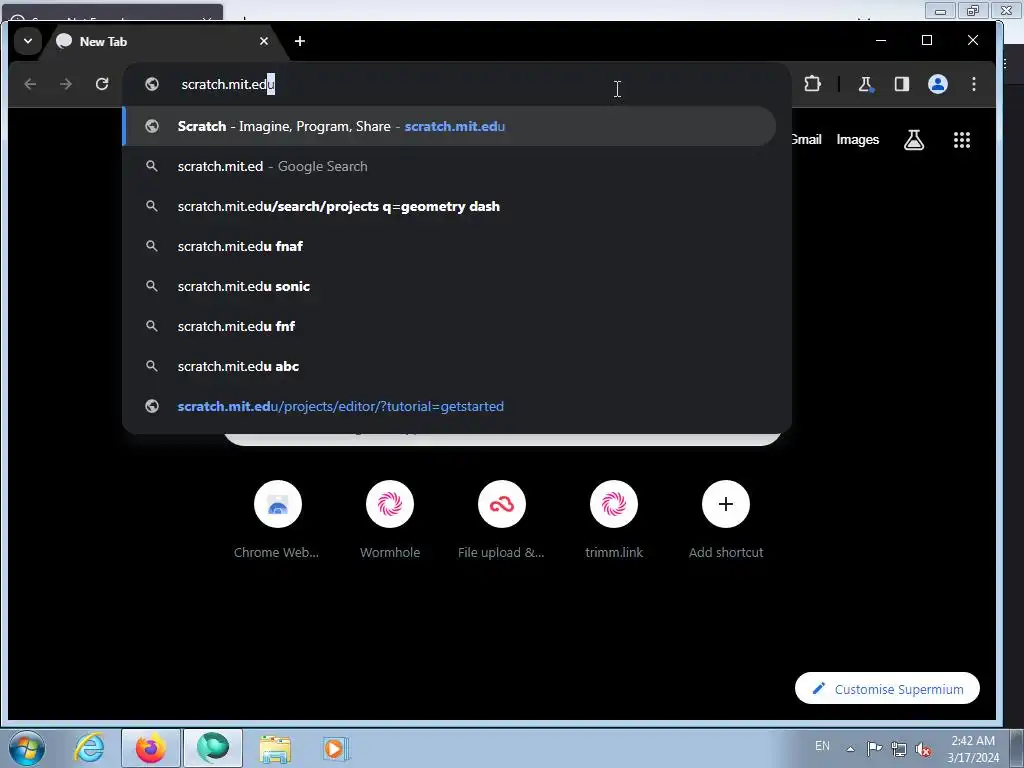Minimize the outer background window
Screen dimensions: 1024x768
pos(940,10)
